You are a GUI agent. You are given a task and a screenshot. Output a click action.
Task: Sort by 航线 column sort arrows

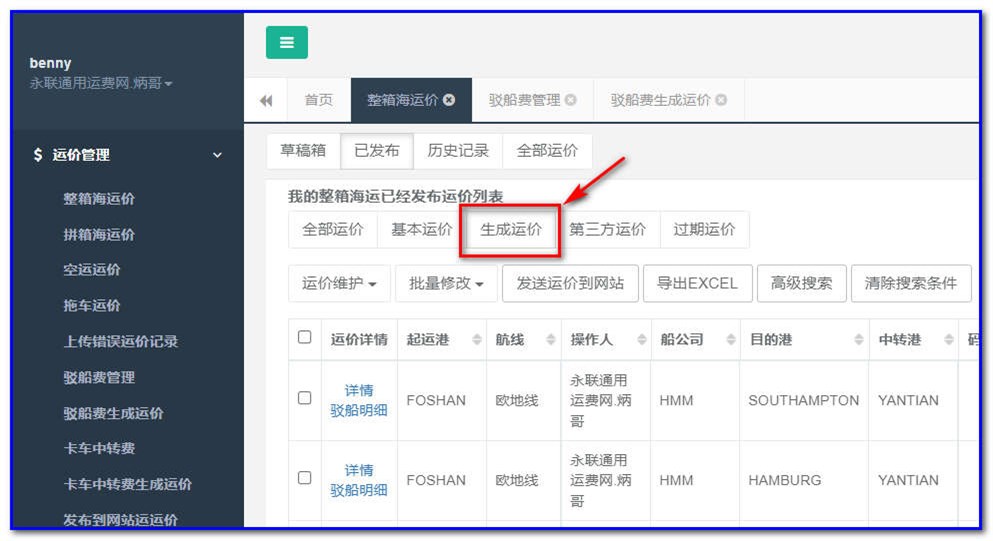coord(550,340)
